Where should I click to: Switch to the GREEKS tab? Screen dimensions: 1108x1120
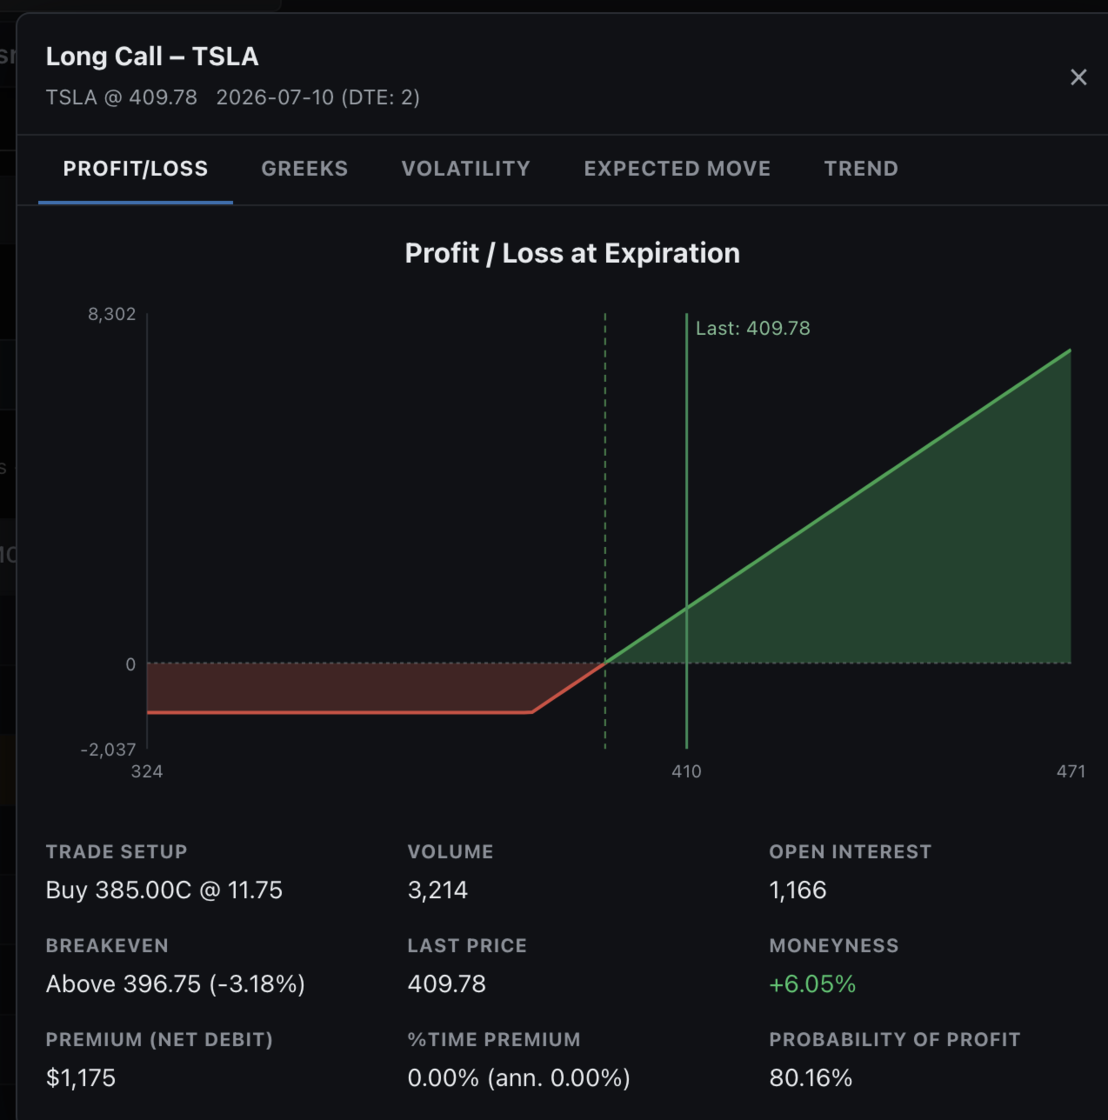304,169
